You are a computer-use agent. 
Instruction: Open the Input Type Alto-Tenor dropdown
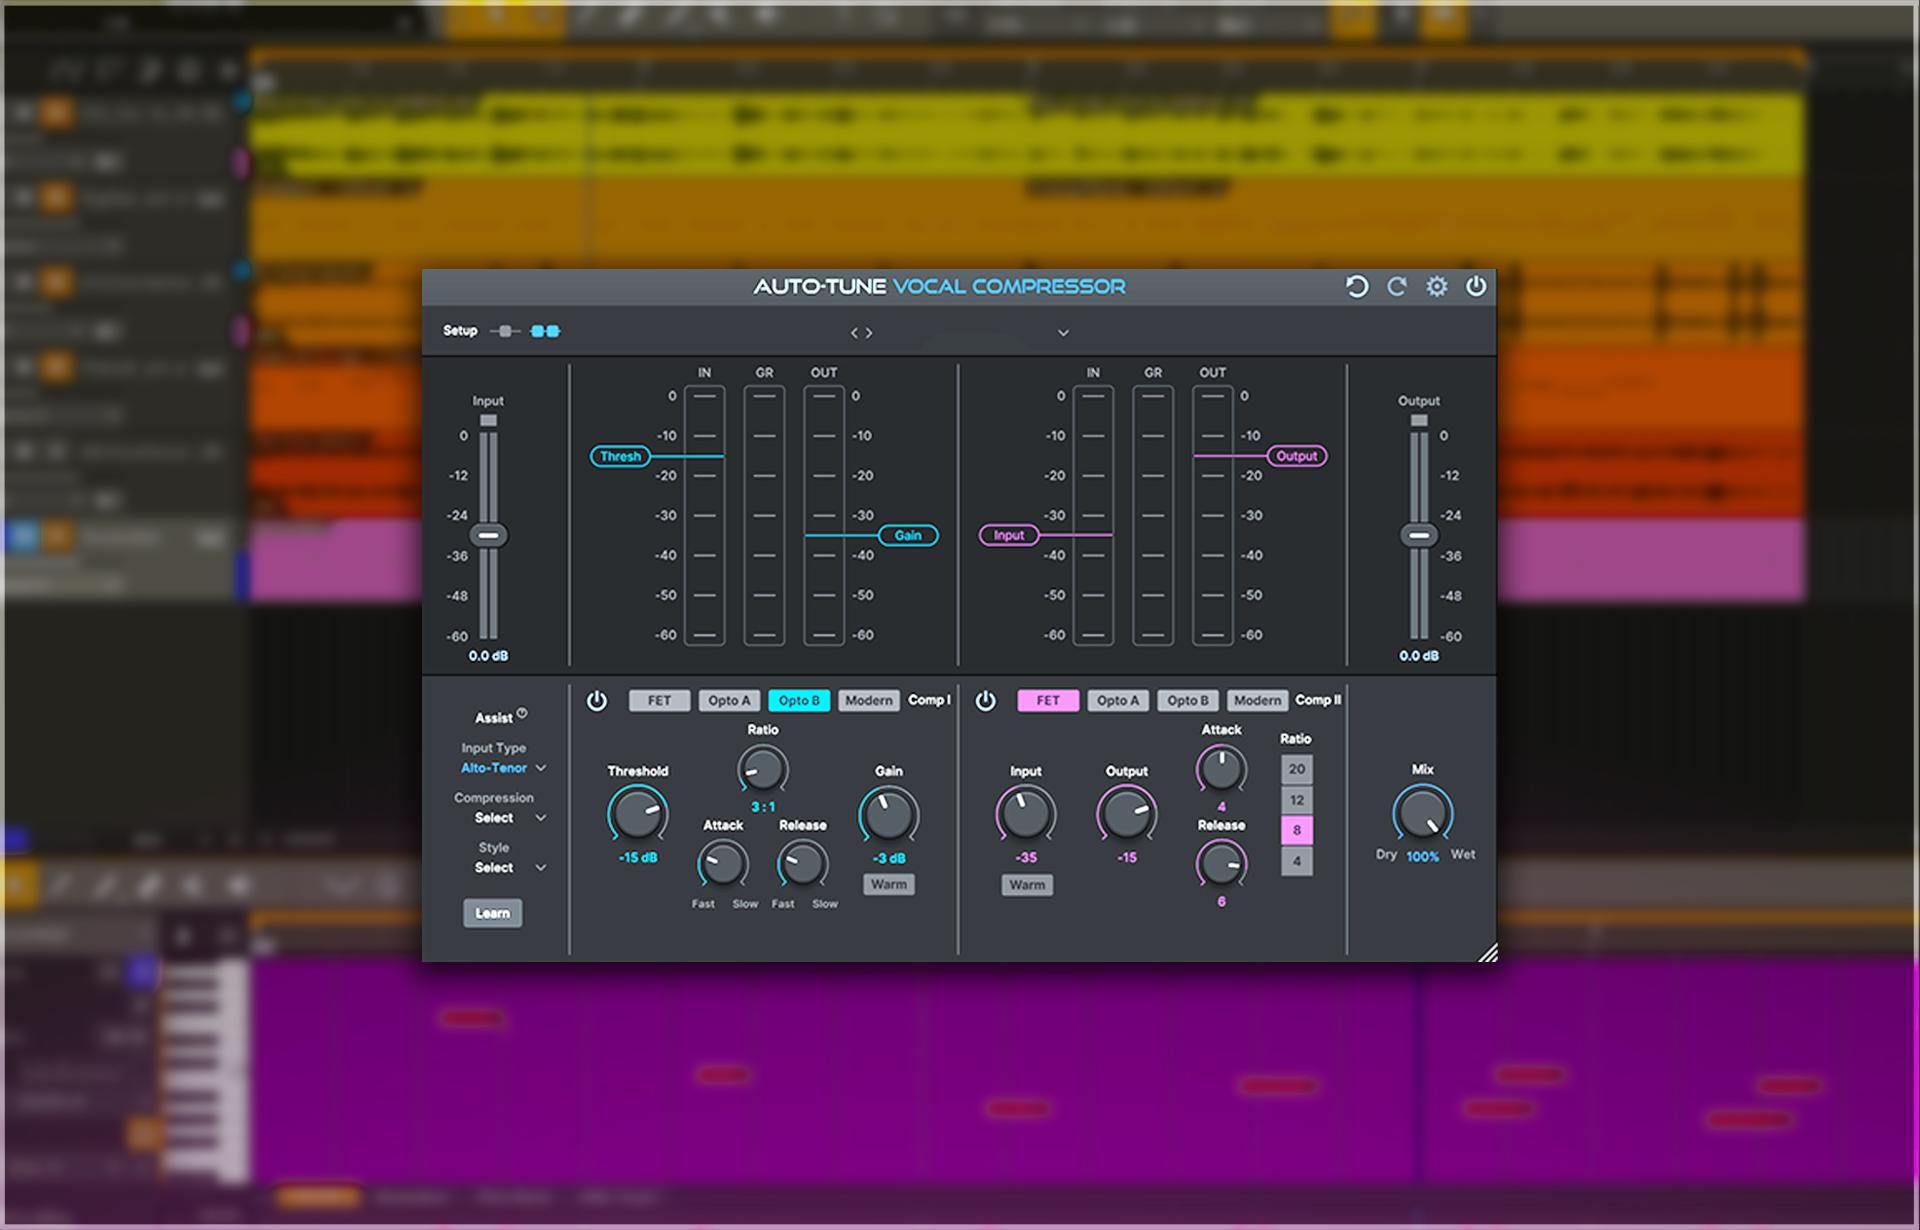pyautogui.click(x=503, y=768)
